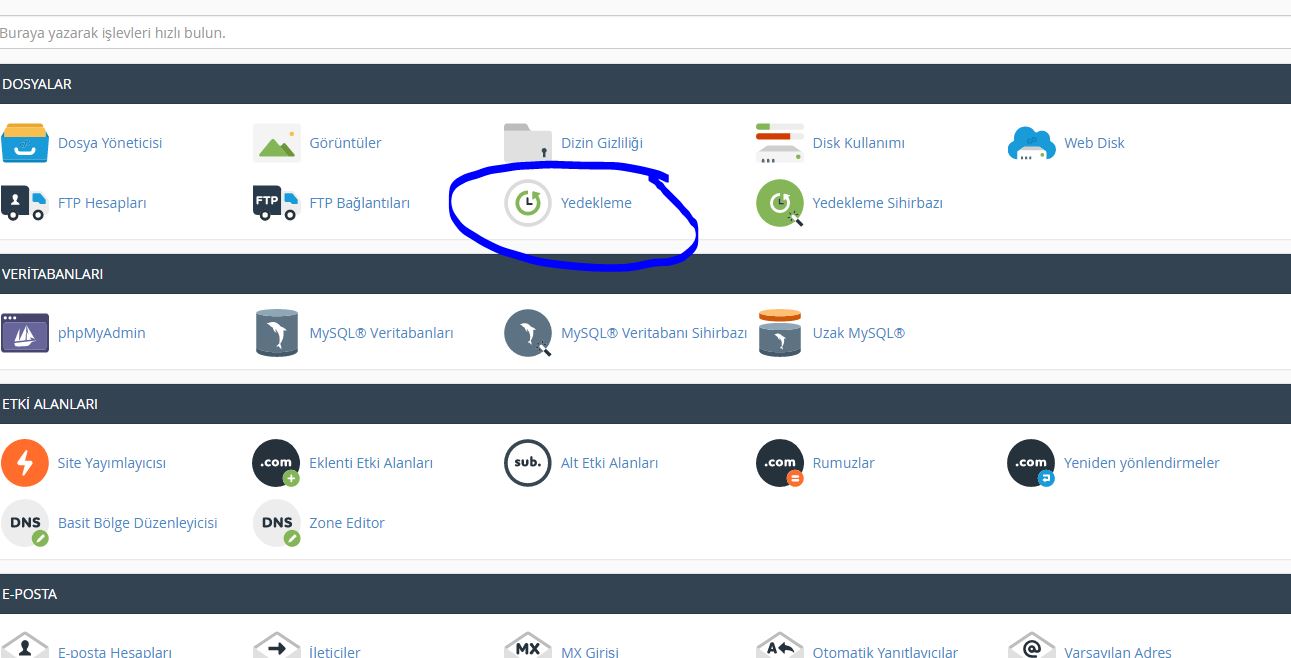Open the Dosya Yöneticisi file manager icon
Image resolution: width=1291 pixels, height=658 pixels.
coord(25,143)
